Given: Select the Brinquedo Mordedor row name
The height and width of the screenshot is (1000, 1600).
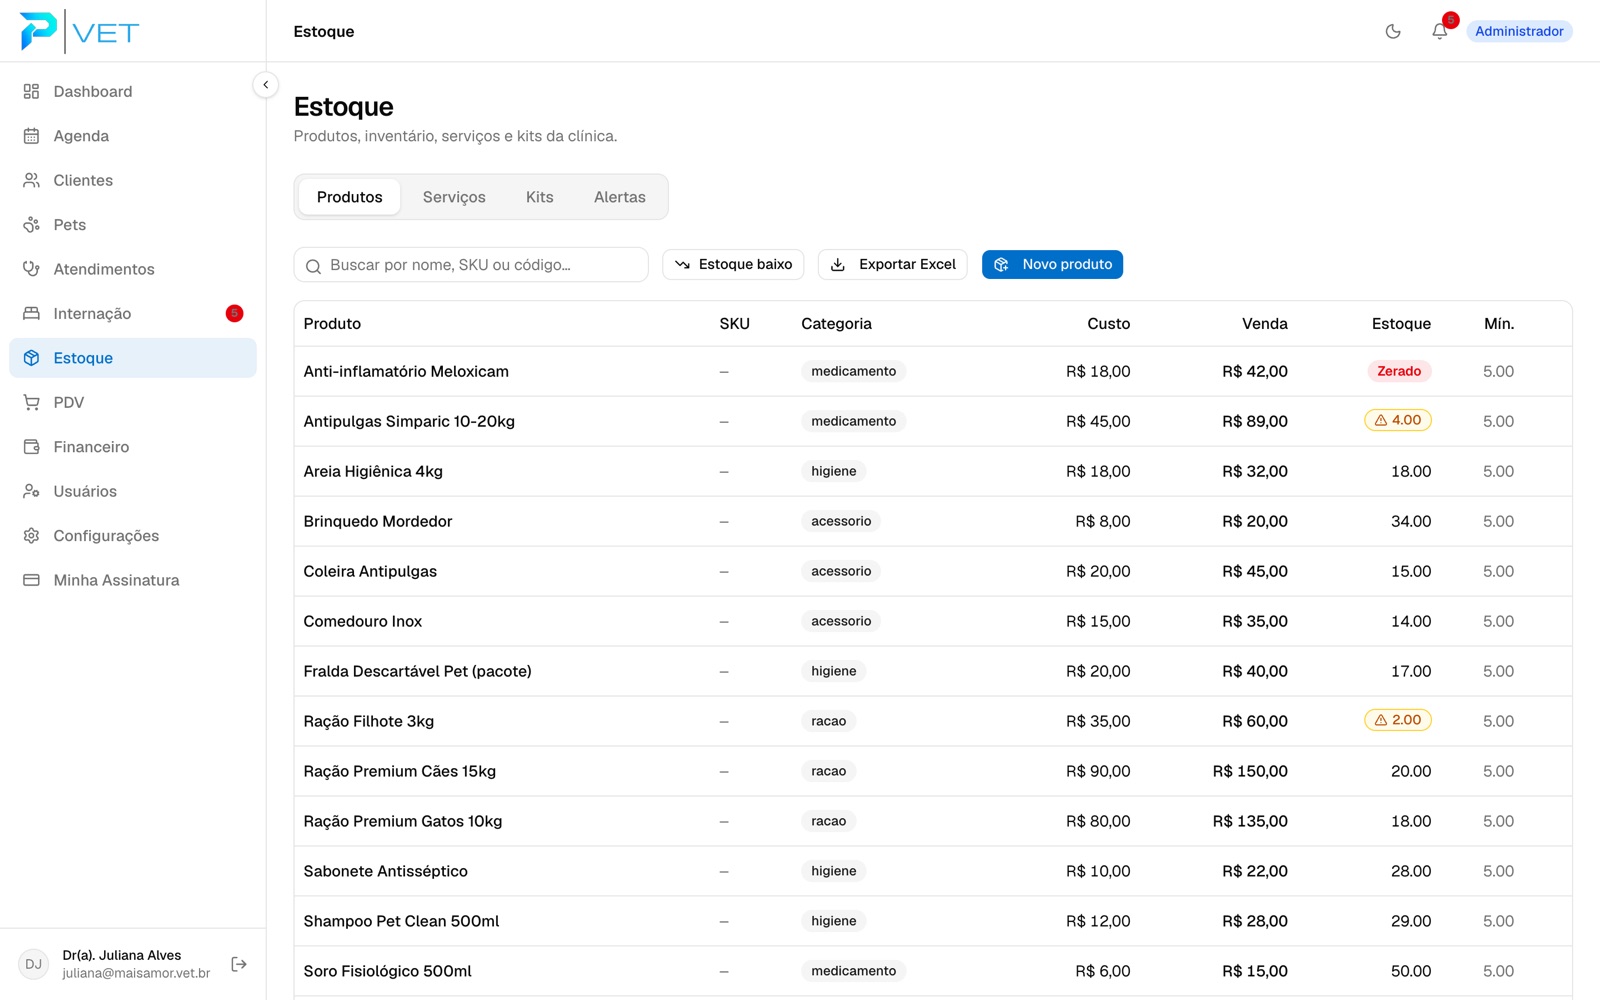Looking at the screenshot, I should pyautogui.click(x=378, y=521).
